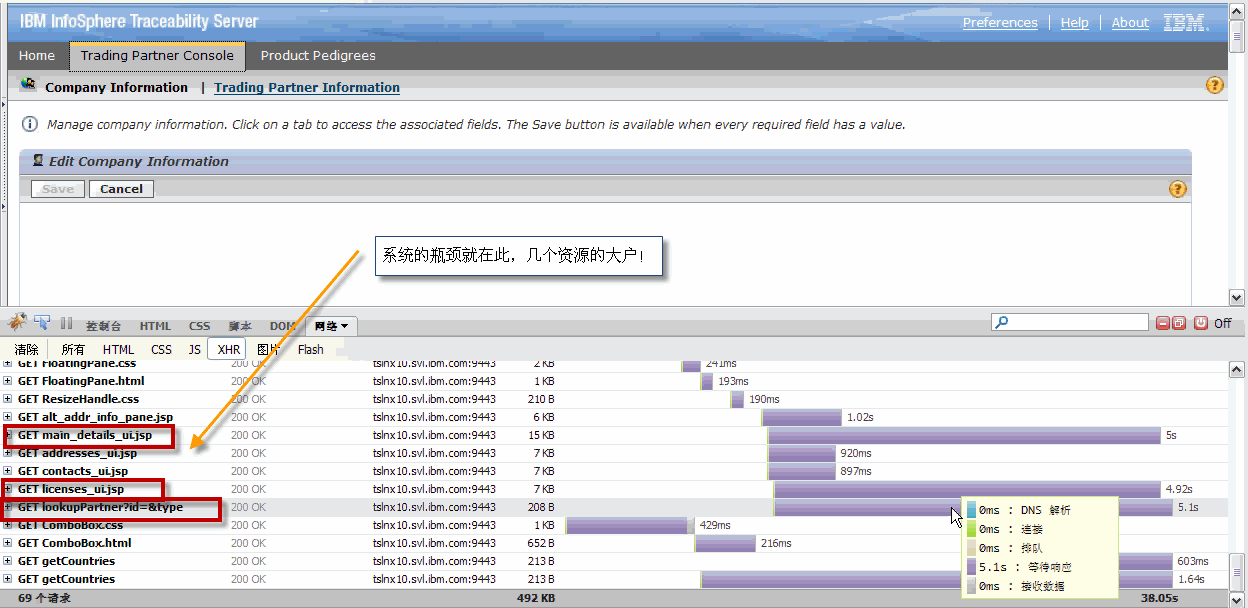1248x608 pixels.
Task: Show all requests with 所有 filter
Action: point(73,349)
